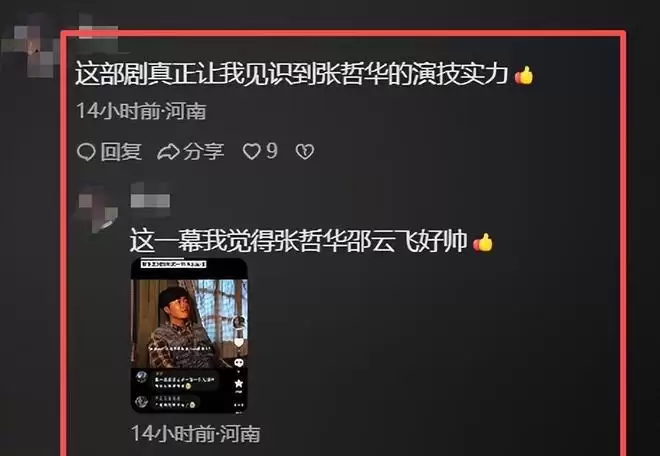Tap the 回复 reply label
660x456 pixels.
click(121, 152)
